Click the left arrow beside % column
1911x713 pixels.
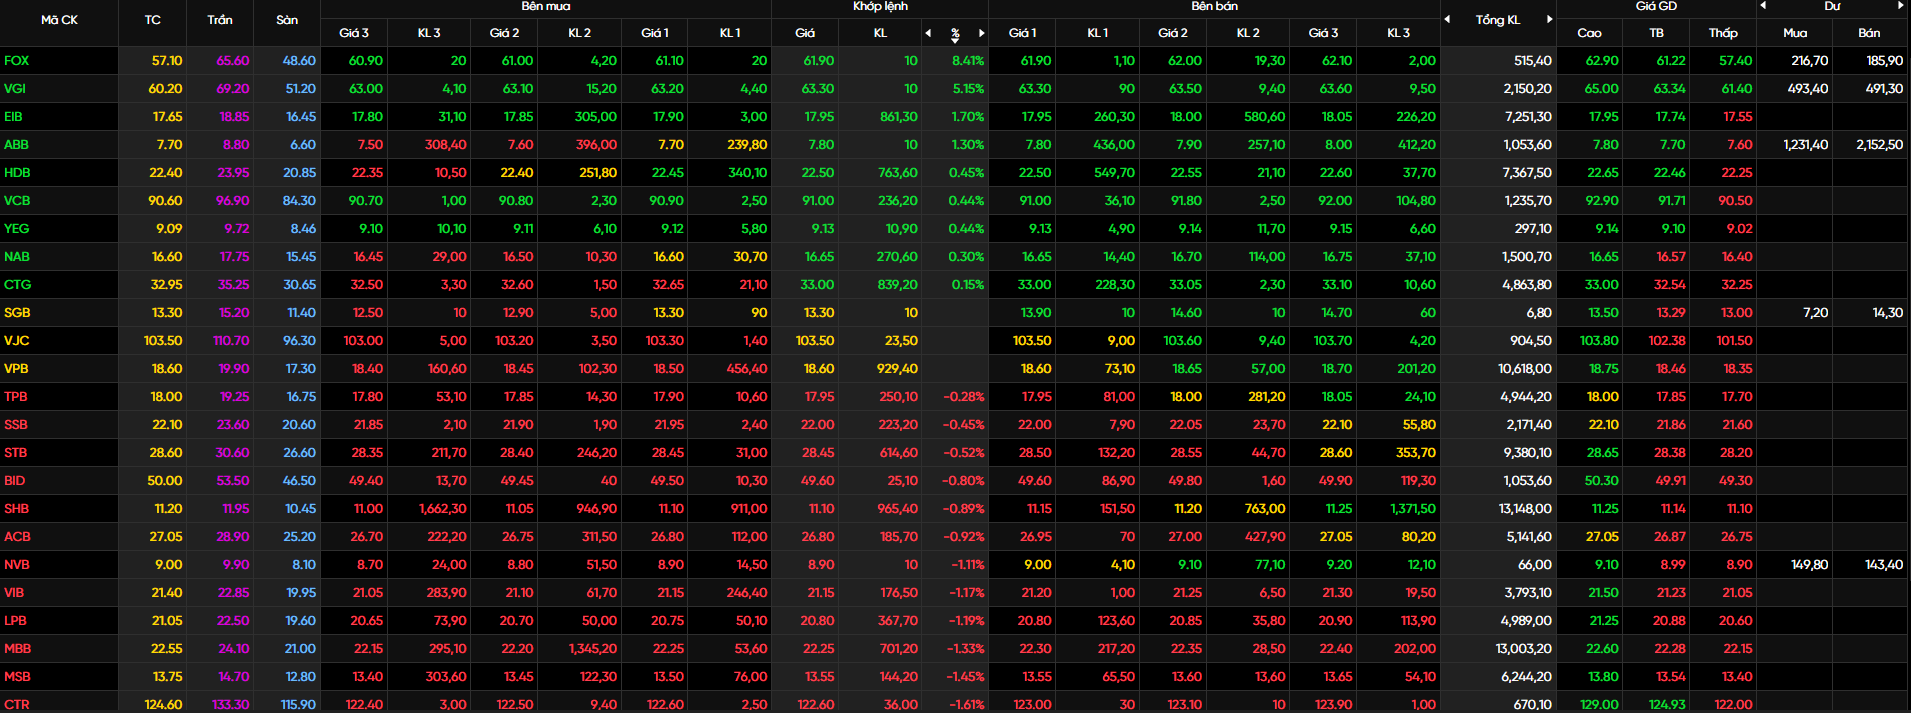928,33
